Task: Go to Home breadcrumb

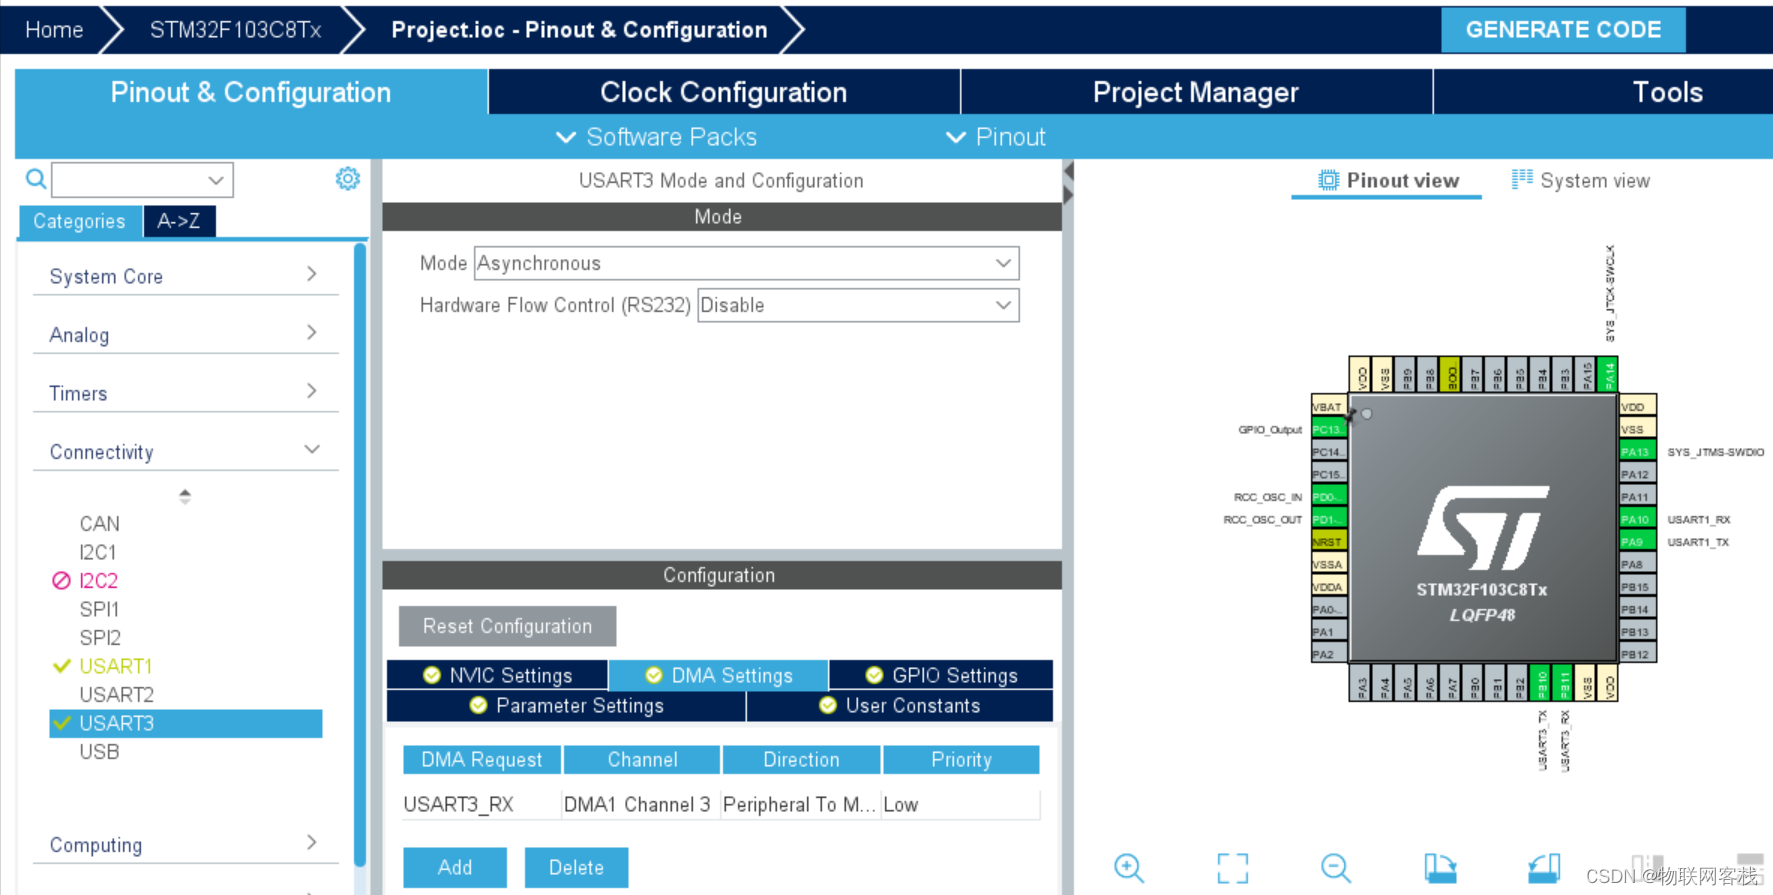Action: click(x=54, y=30)
